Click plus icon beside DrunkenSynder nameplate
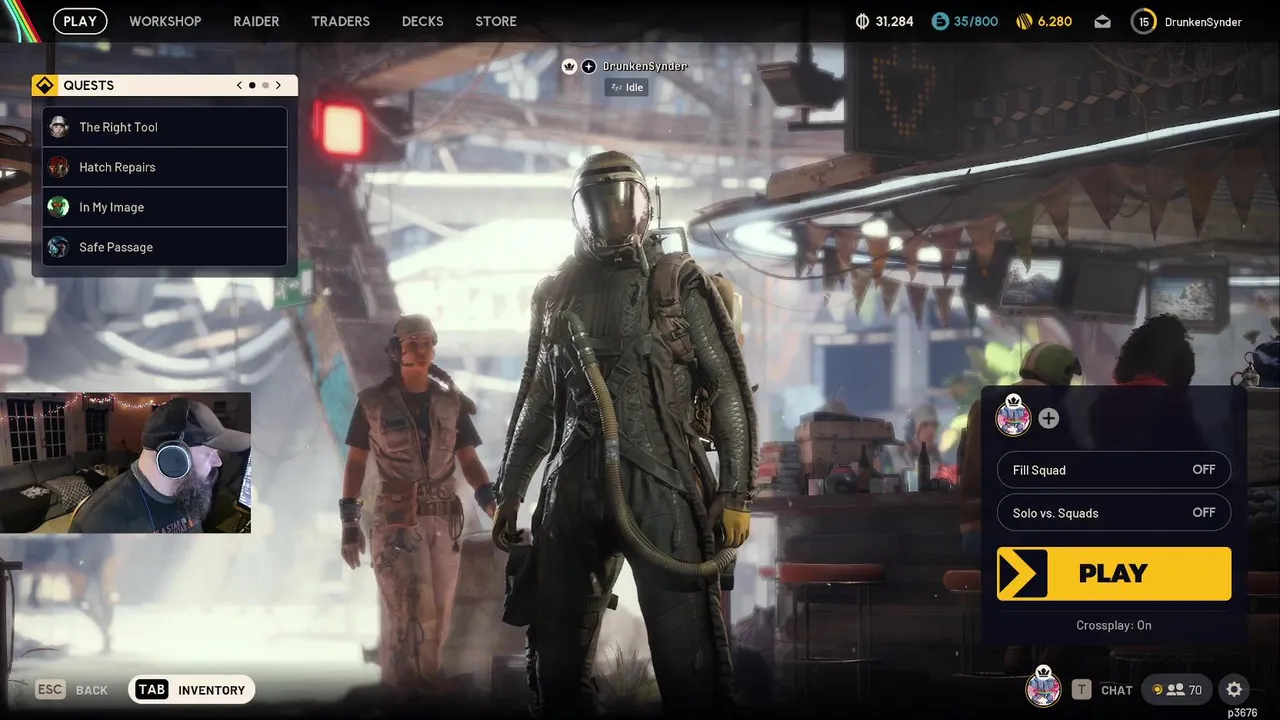Screen dimensions: 1280x720 click(589, 66)
